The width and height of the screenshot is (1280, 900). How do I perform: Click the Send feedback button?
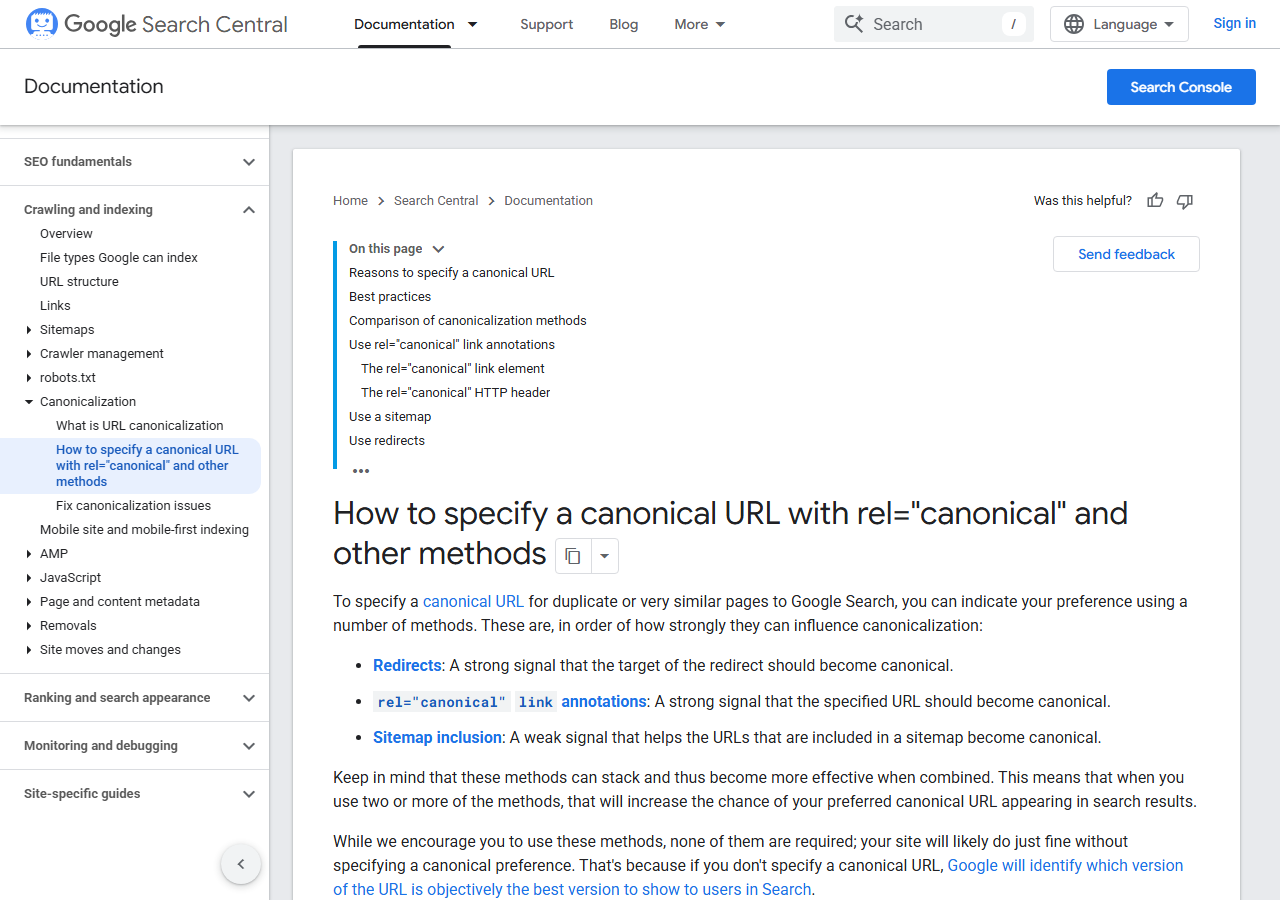1126,254
